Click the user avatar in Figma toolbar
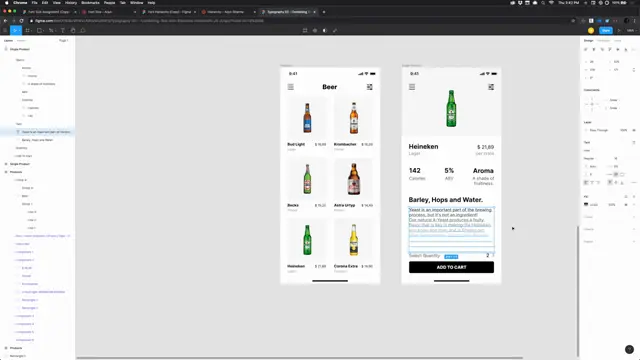The height and width of the screenshot is (360, 640). [x=591, y=30]
